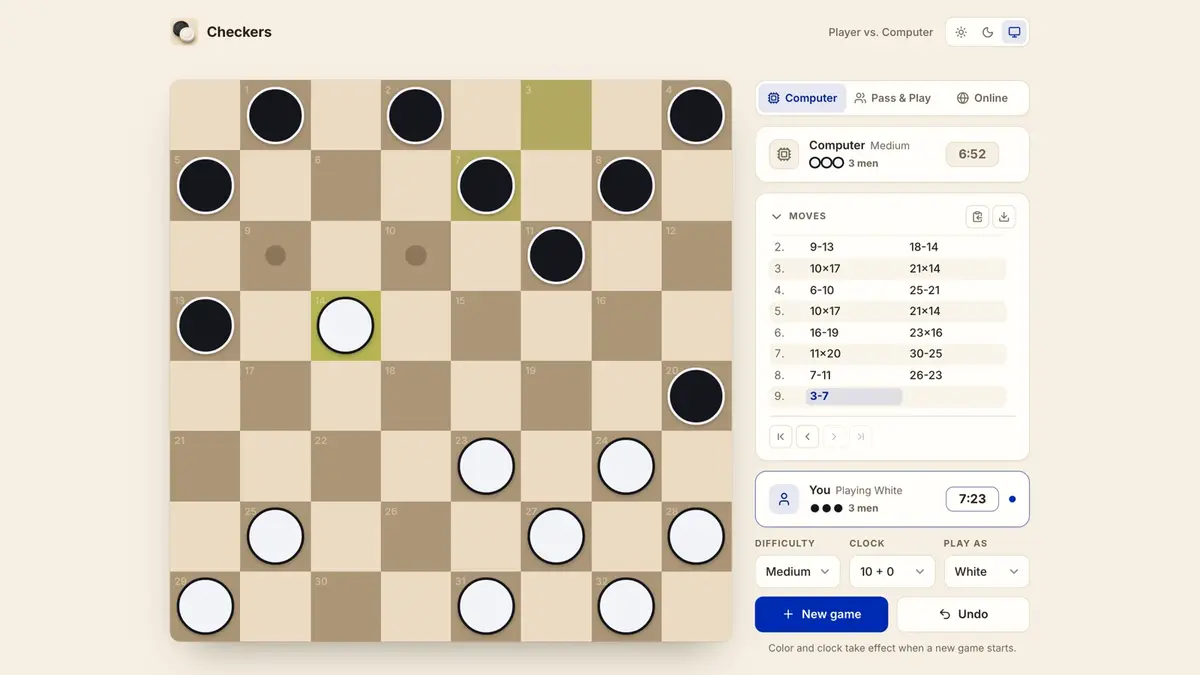Screen dimensions: 1200x675
Task: Click the computer clock 6:52
Action: (972, 154)
